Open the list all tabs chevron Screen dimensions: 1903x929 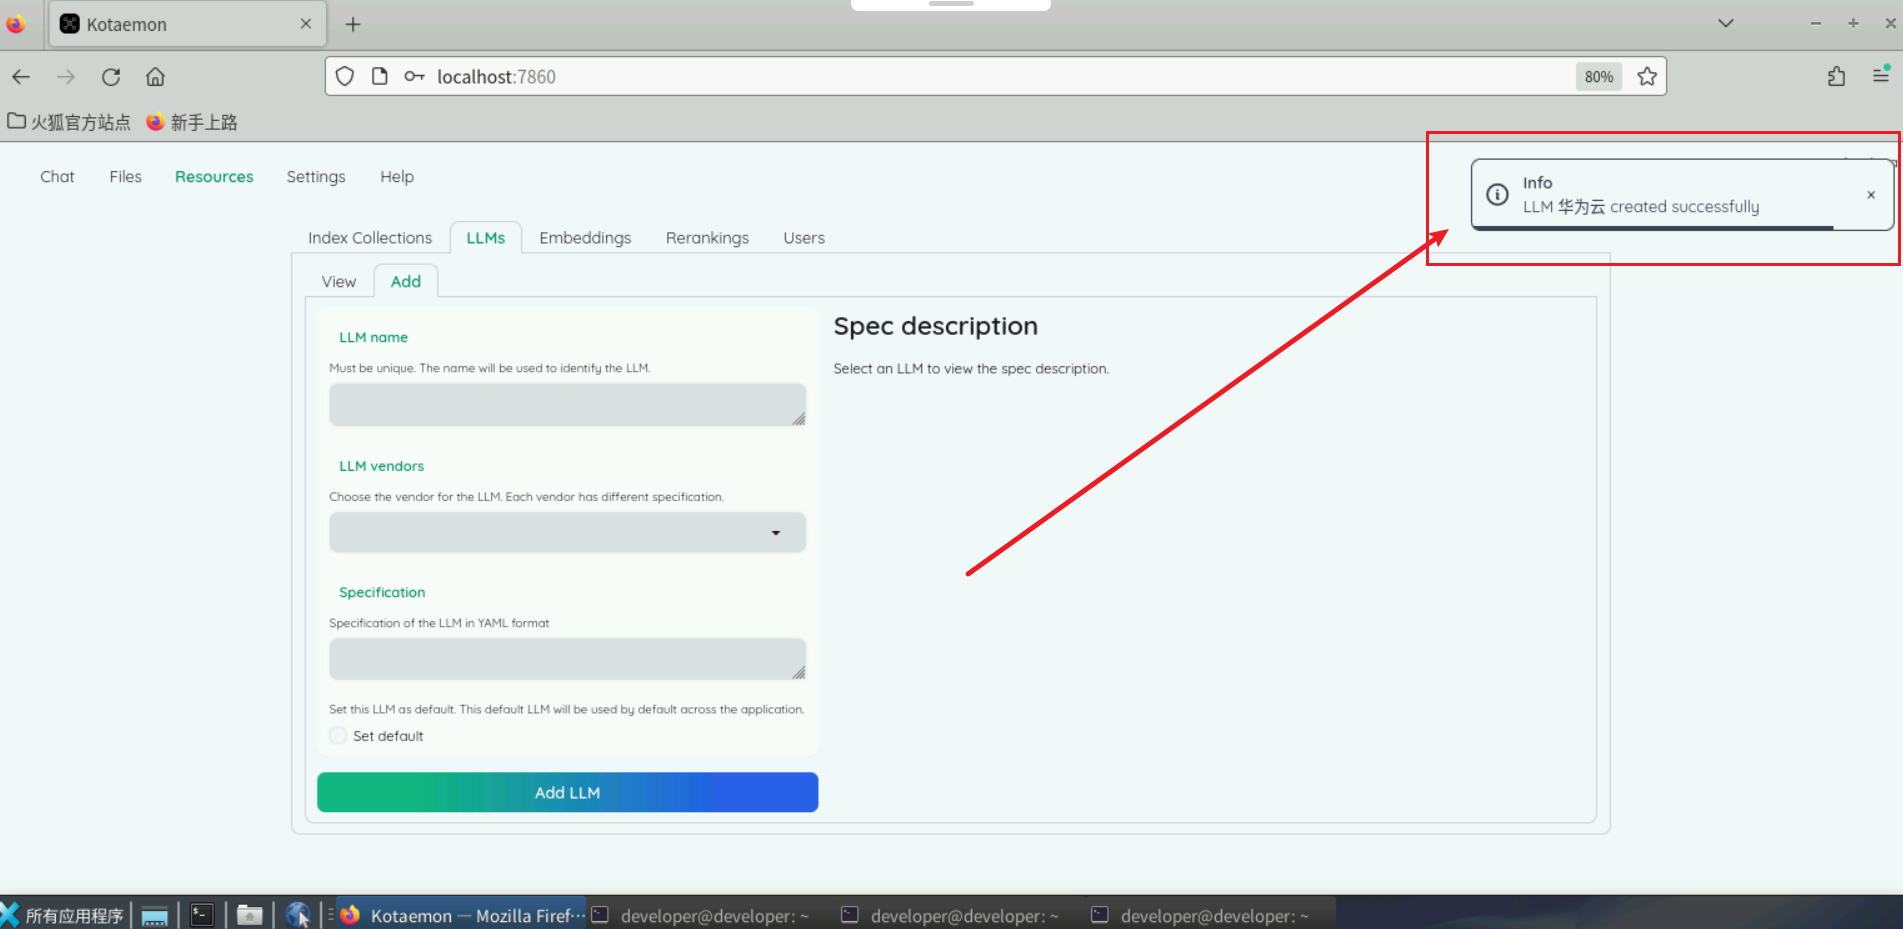(x=1726, y=24)
